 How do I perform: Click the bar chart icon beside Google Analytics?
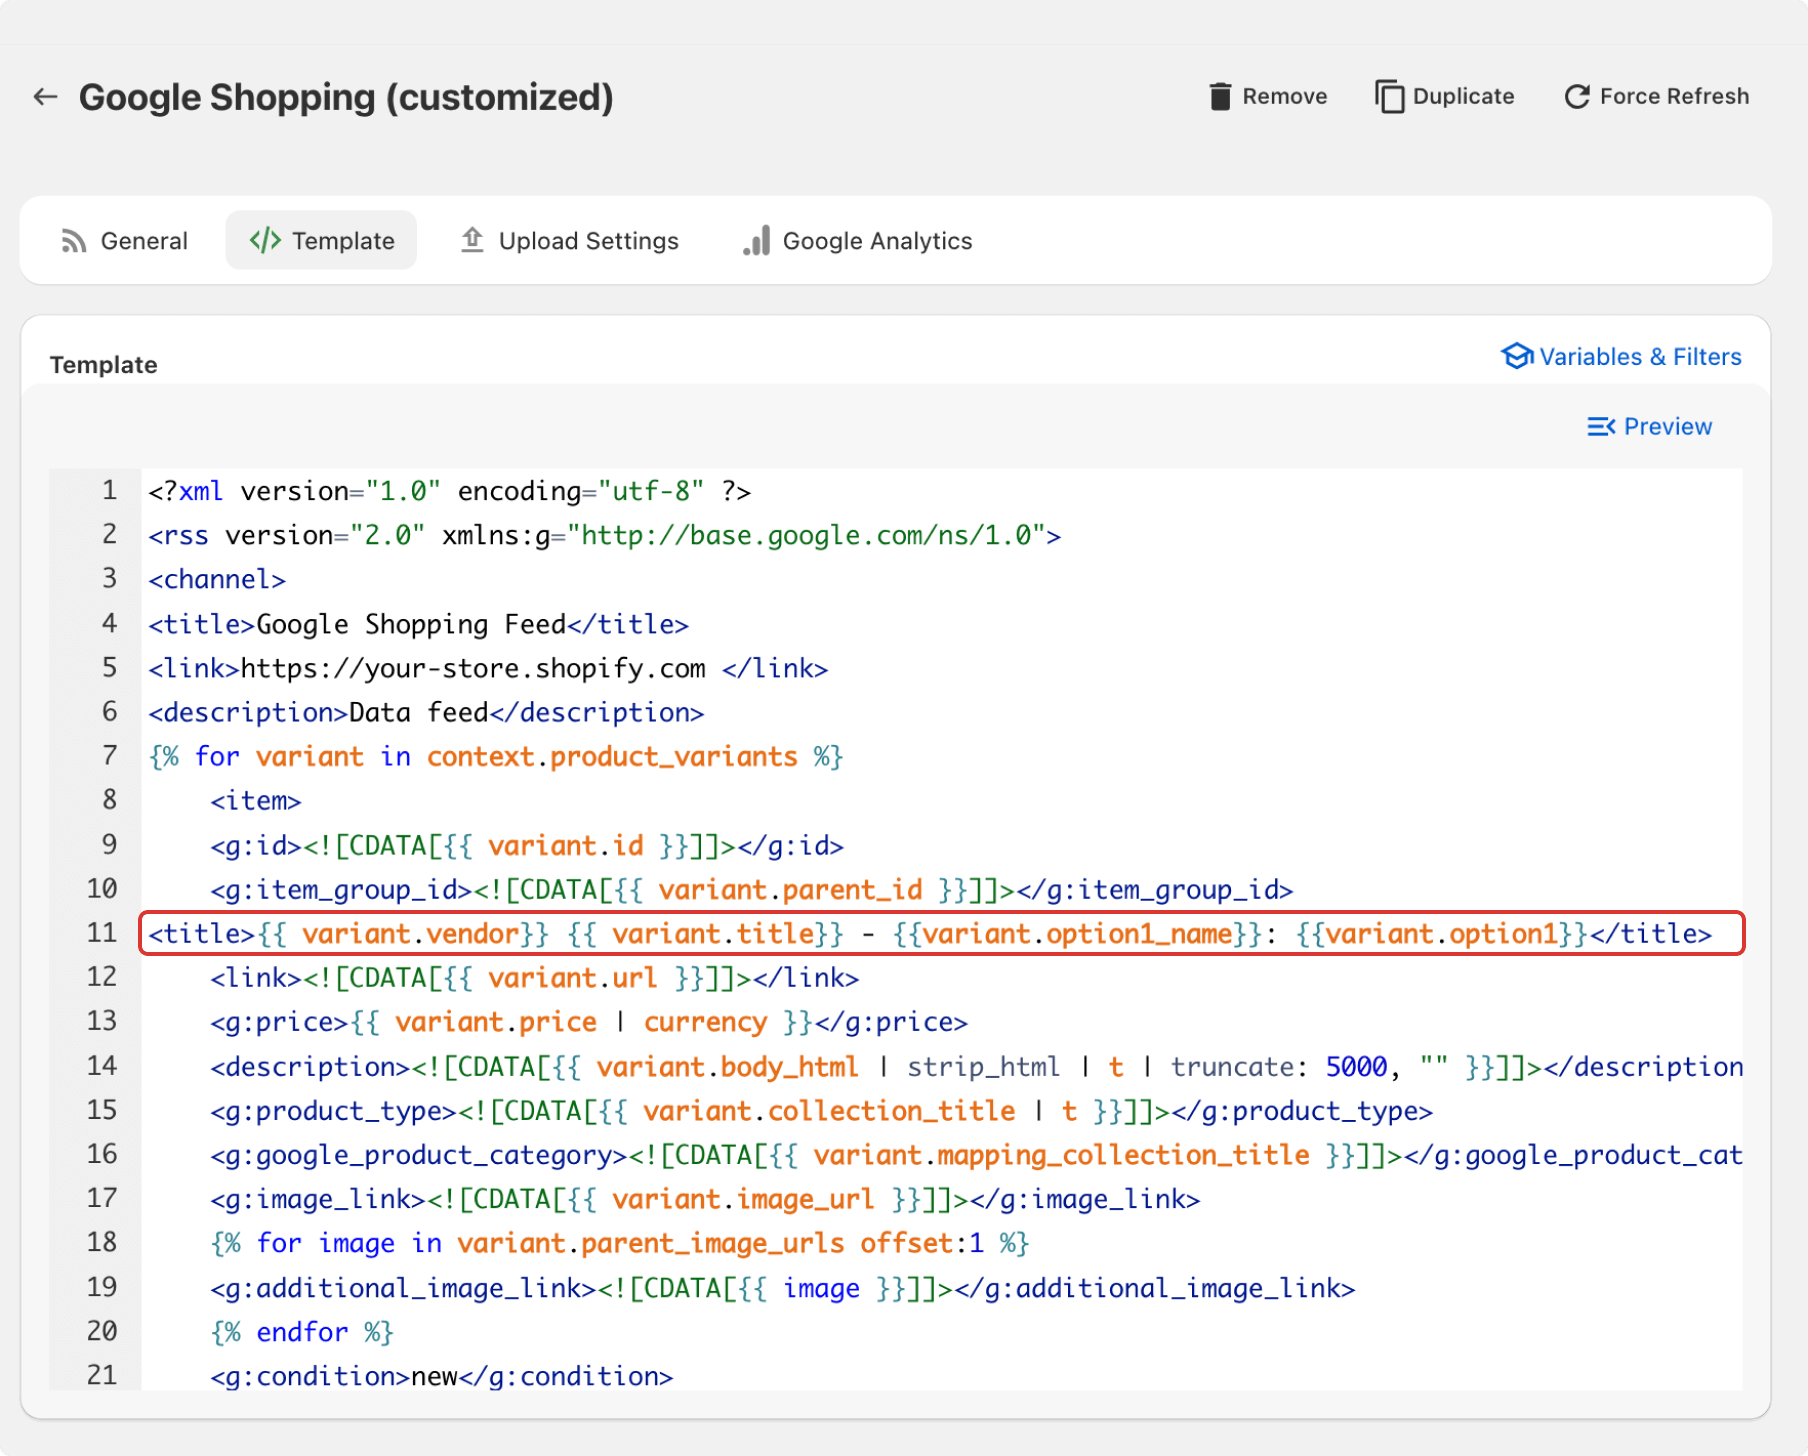click(x=757, y=241)
